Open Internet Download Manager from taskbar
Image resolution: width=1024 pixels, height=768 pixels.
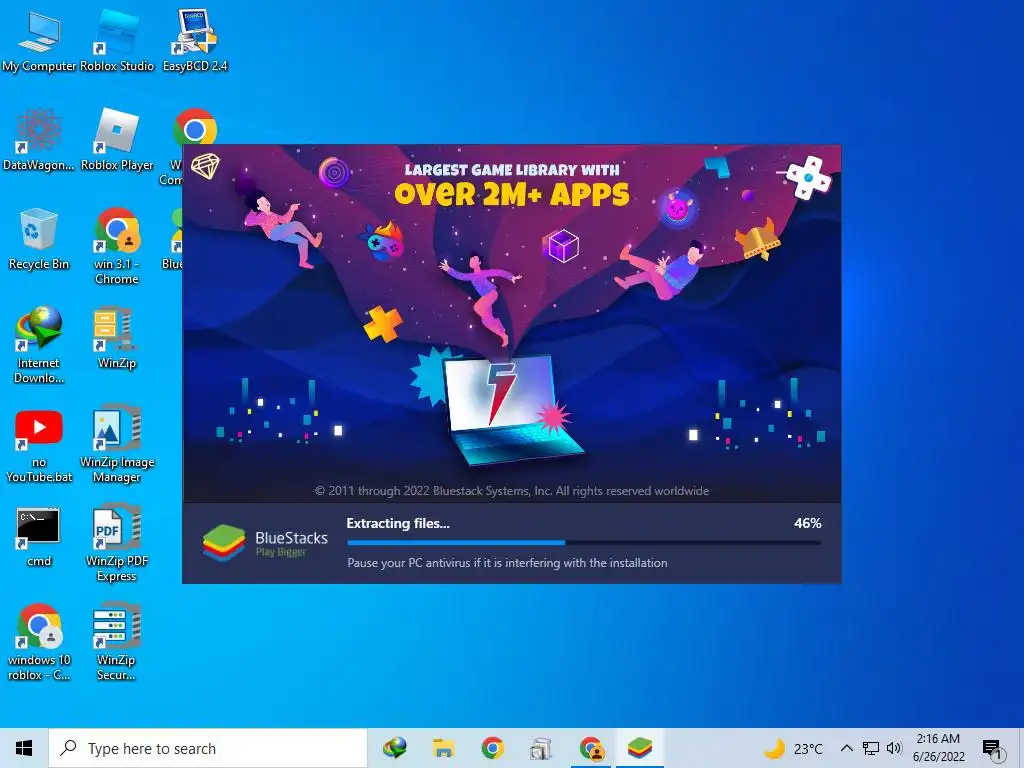(x=394, y=748)
